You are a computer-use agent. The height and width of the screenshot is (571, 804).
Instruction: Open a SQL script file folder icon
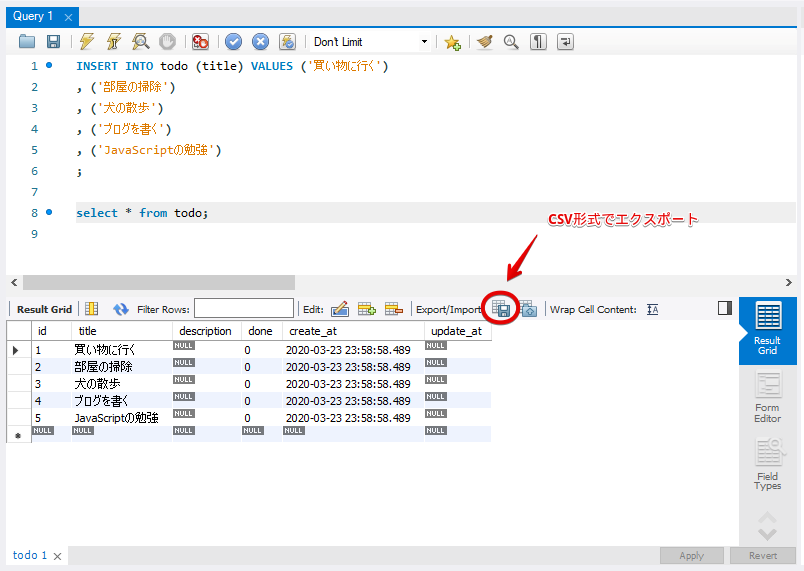point(27,42)
